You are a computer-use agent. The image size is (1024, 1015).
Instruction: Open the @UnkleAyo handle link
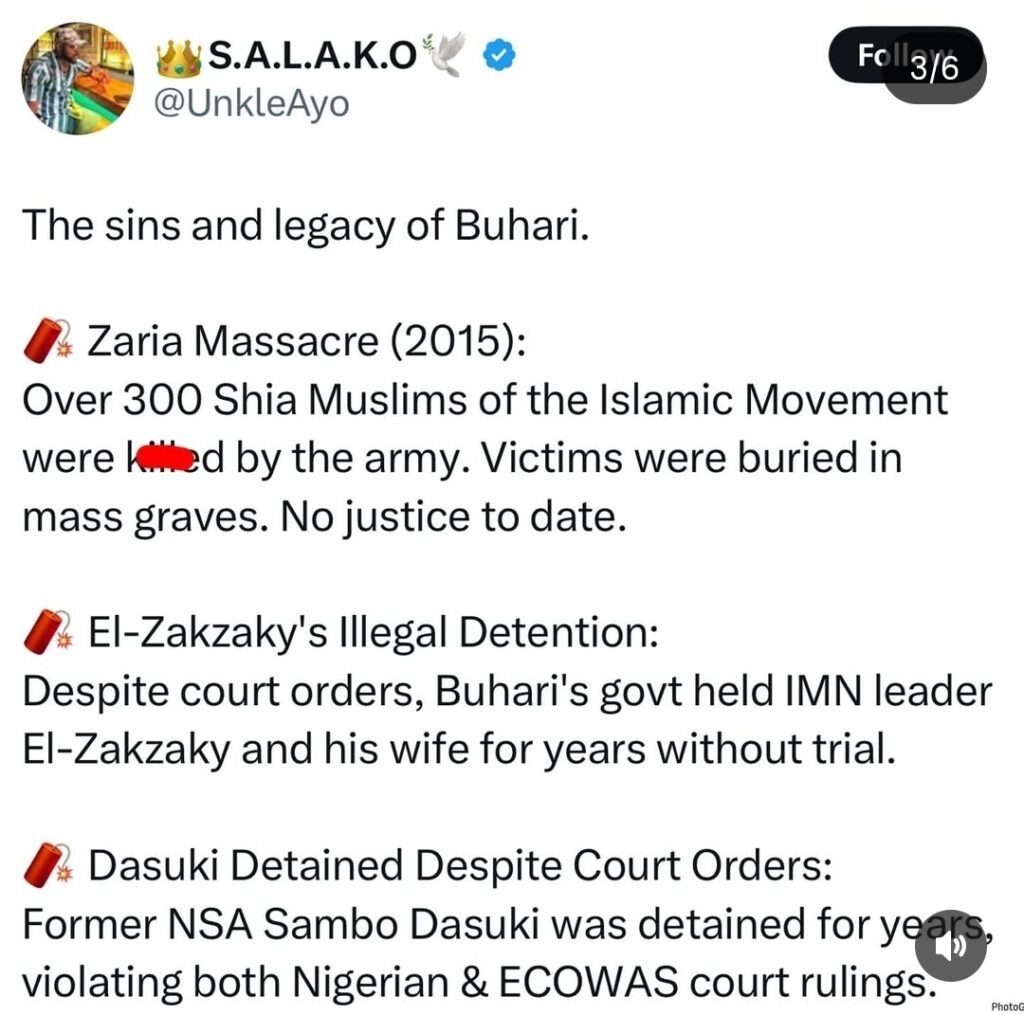point(251,103)
